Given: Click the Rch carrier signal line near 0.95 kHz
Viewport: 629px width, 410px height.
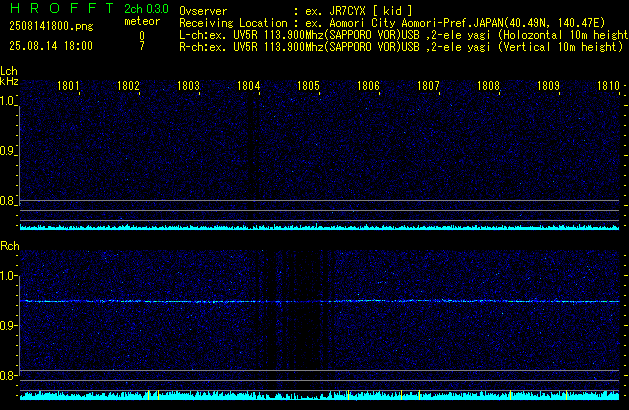Looking at the screenshot, I should click(319, 301).
